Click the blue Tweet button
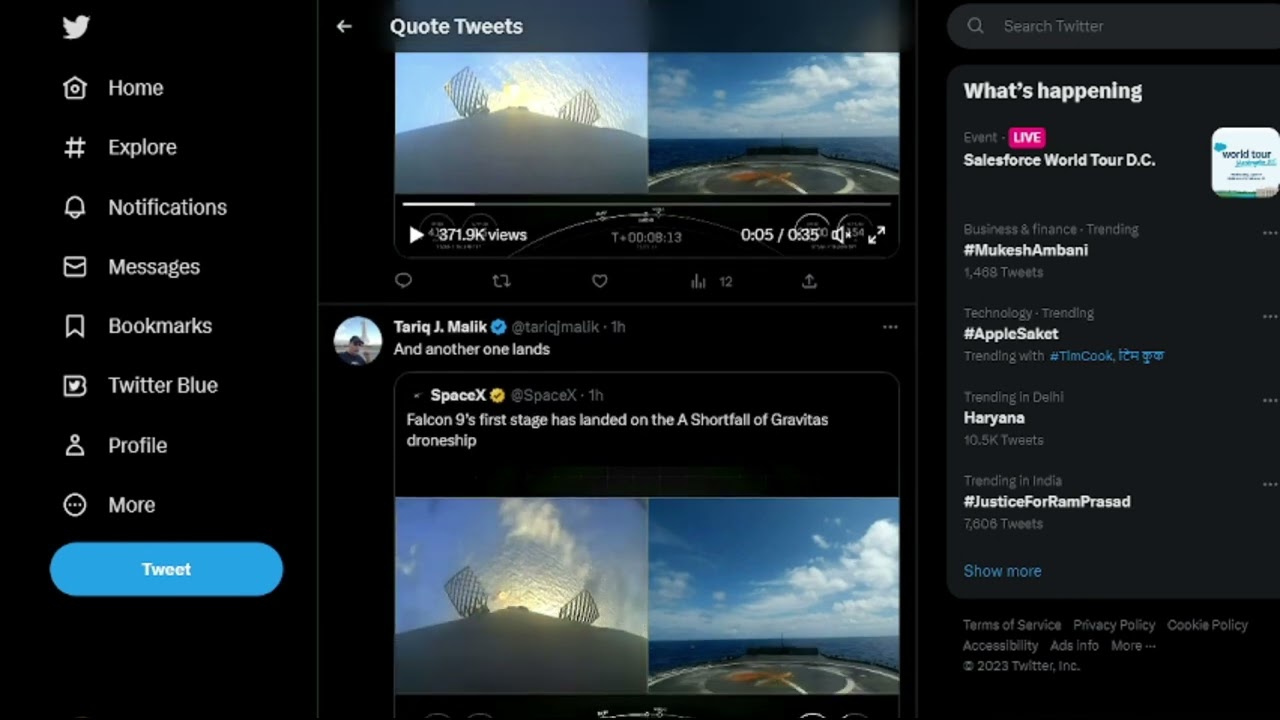 click(166, 569)
